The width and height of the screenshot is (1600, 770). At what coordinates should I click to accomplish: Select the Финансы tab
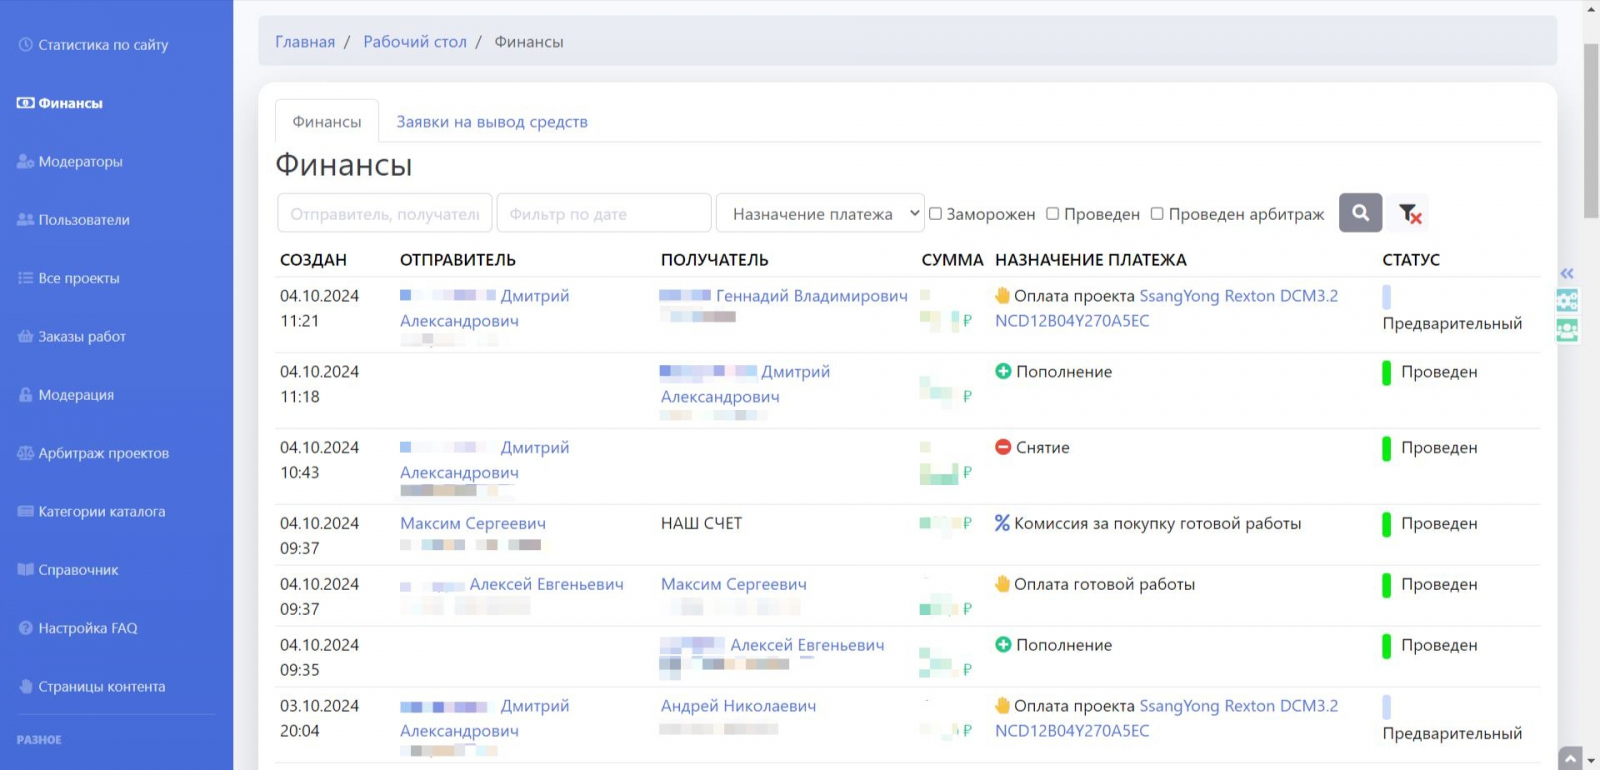pos(327,122)
